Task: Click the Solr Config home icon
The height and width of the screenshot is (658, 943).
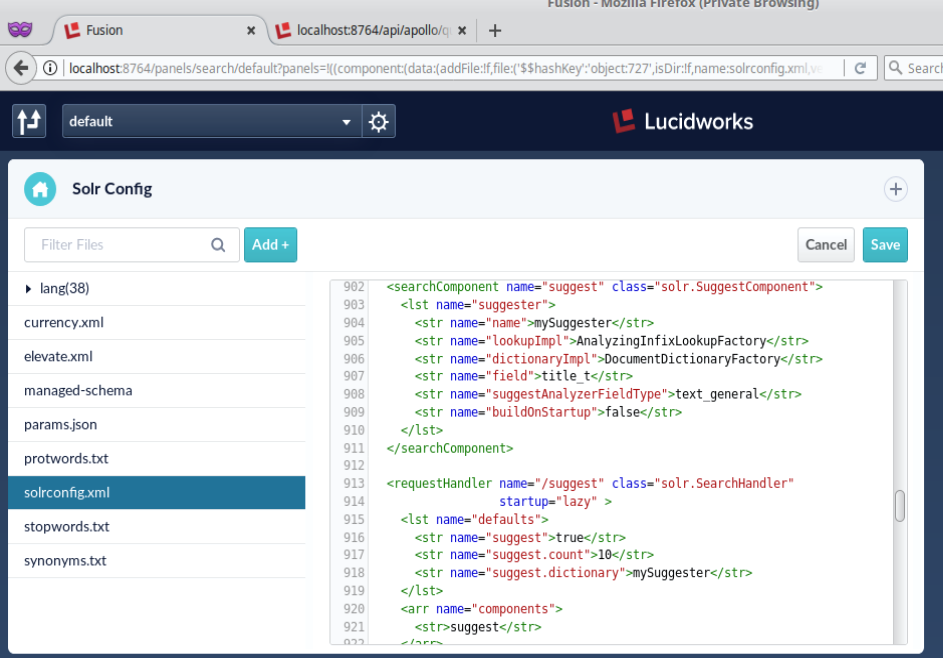Action: point(40,189)
